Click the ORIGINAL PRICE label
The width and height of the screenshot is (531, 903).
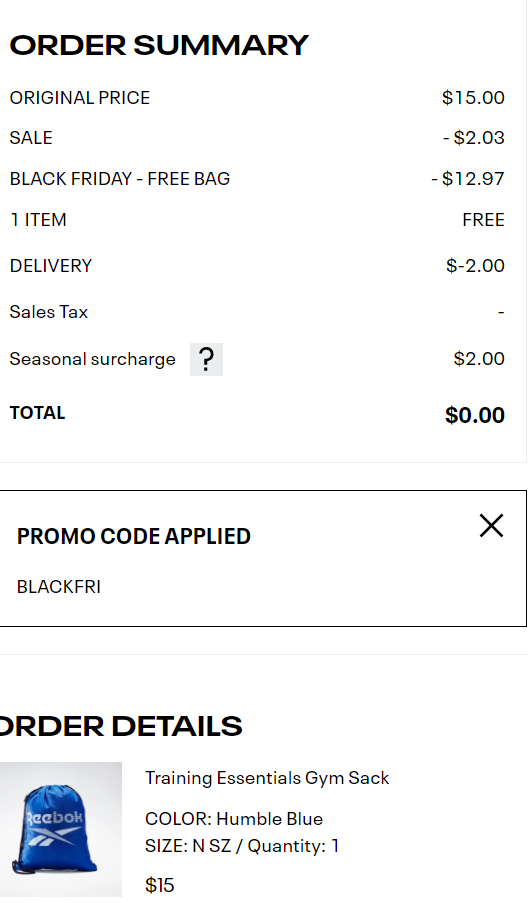[x=80, y=98]
